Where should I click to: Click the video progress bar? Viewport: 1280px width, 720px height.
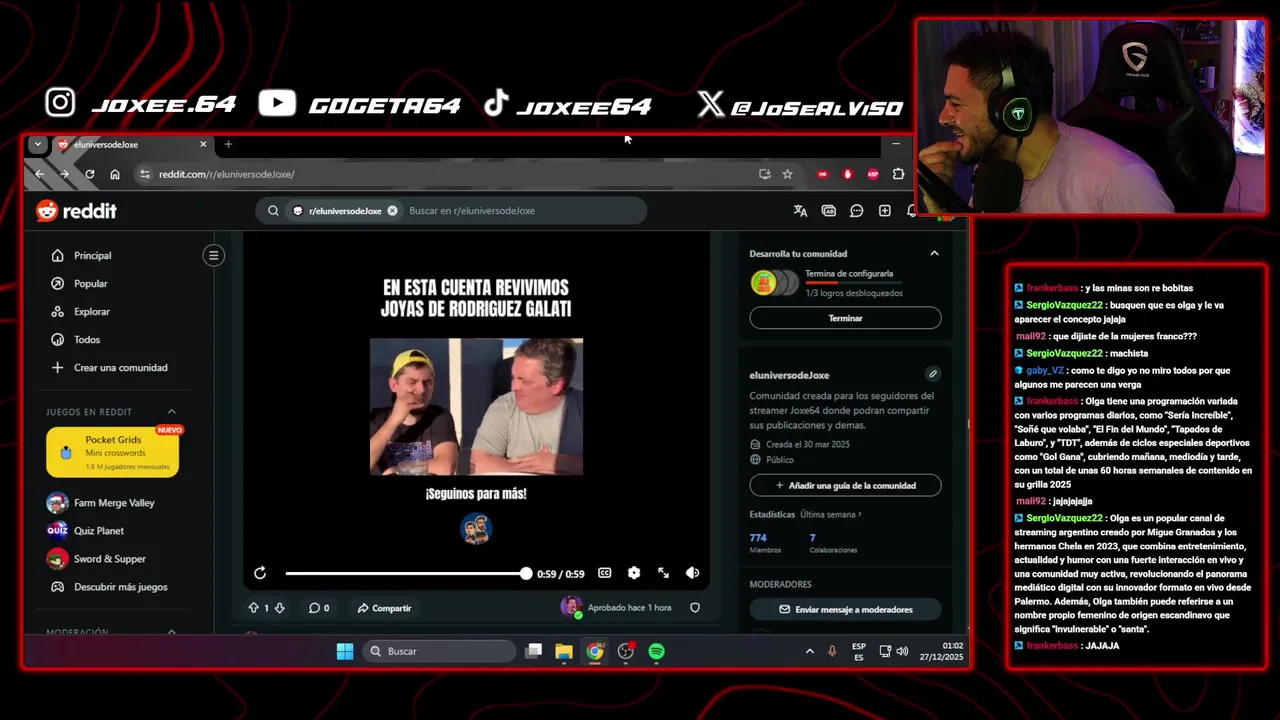click(406, 573)
